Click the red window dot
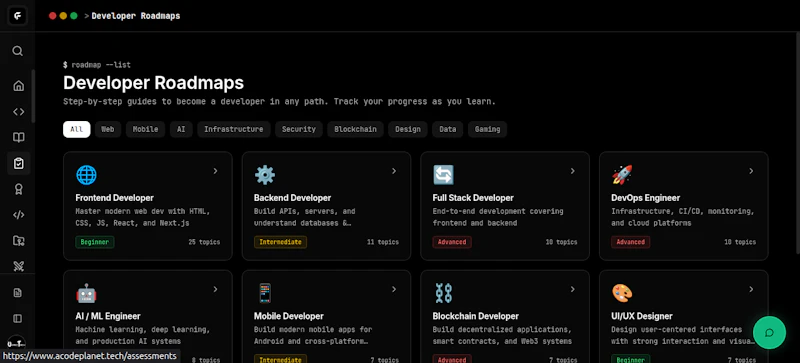Screen dimensions: 800x363 tap(52, 16)
